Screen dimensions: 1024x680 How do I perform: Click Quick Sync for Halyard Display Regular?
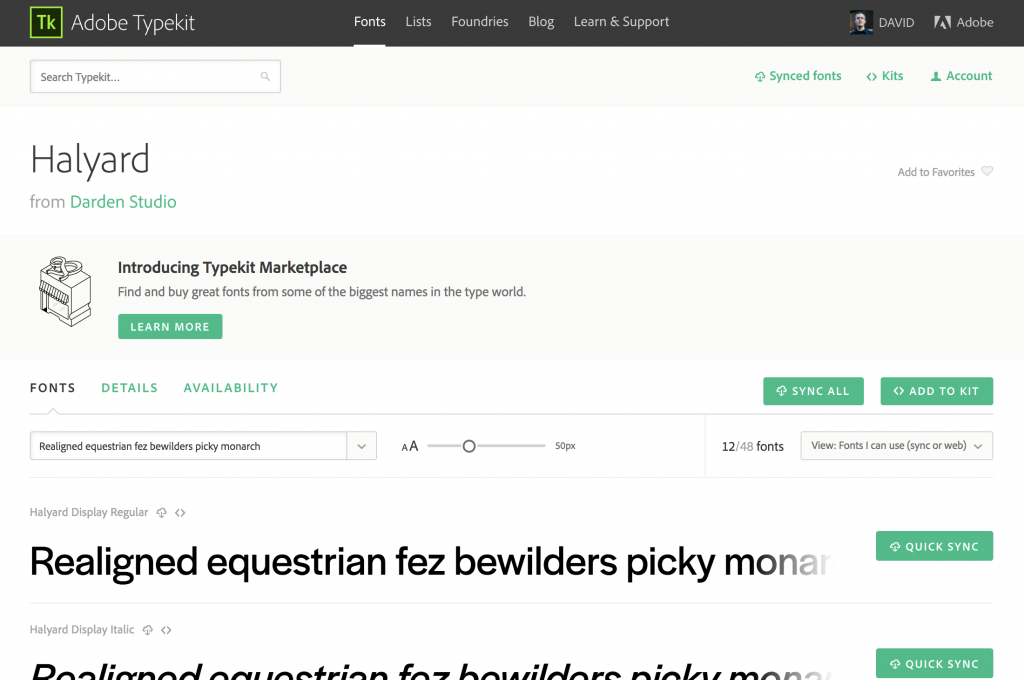click(x=934, y=546)
